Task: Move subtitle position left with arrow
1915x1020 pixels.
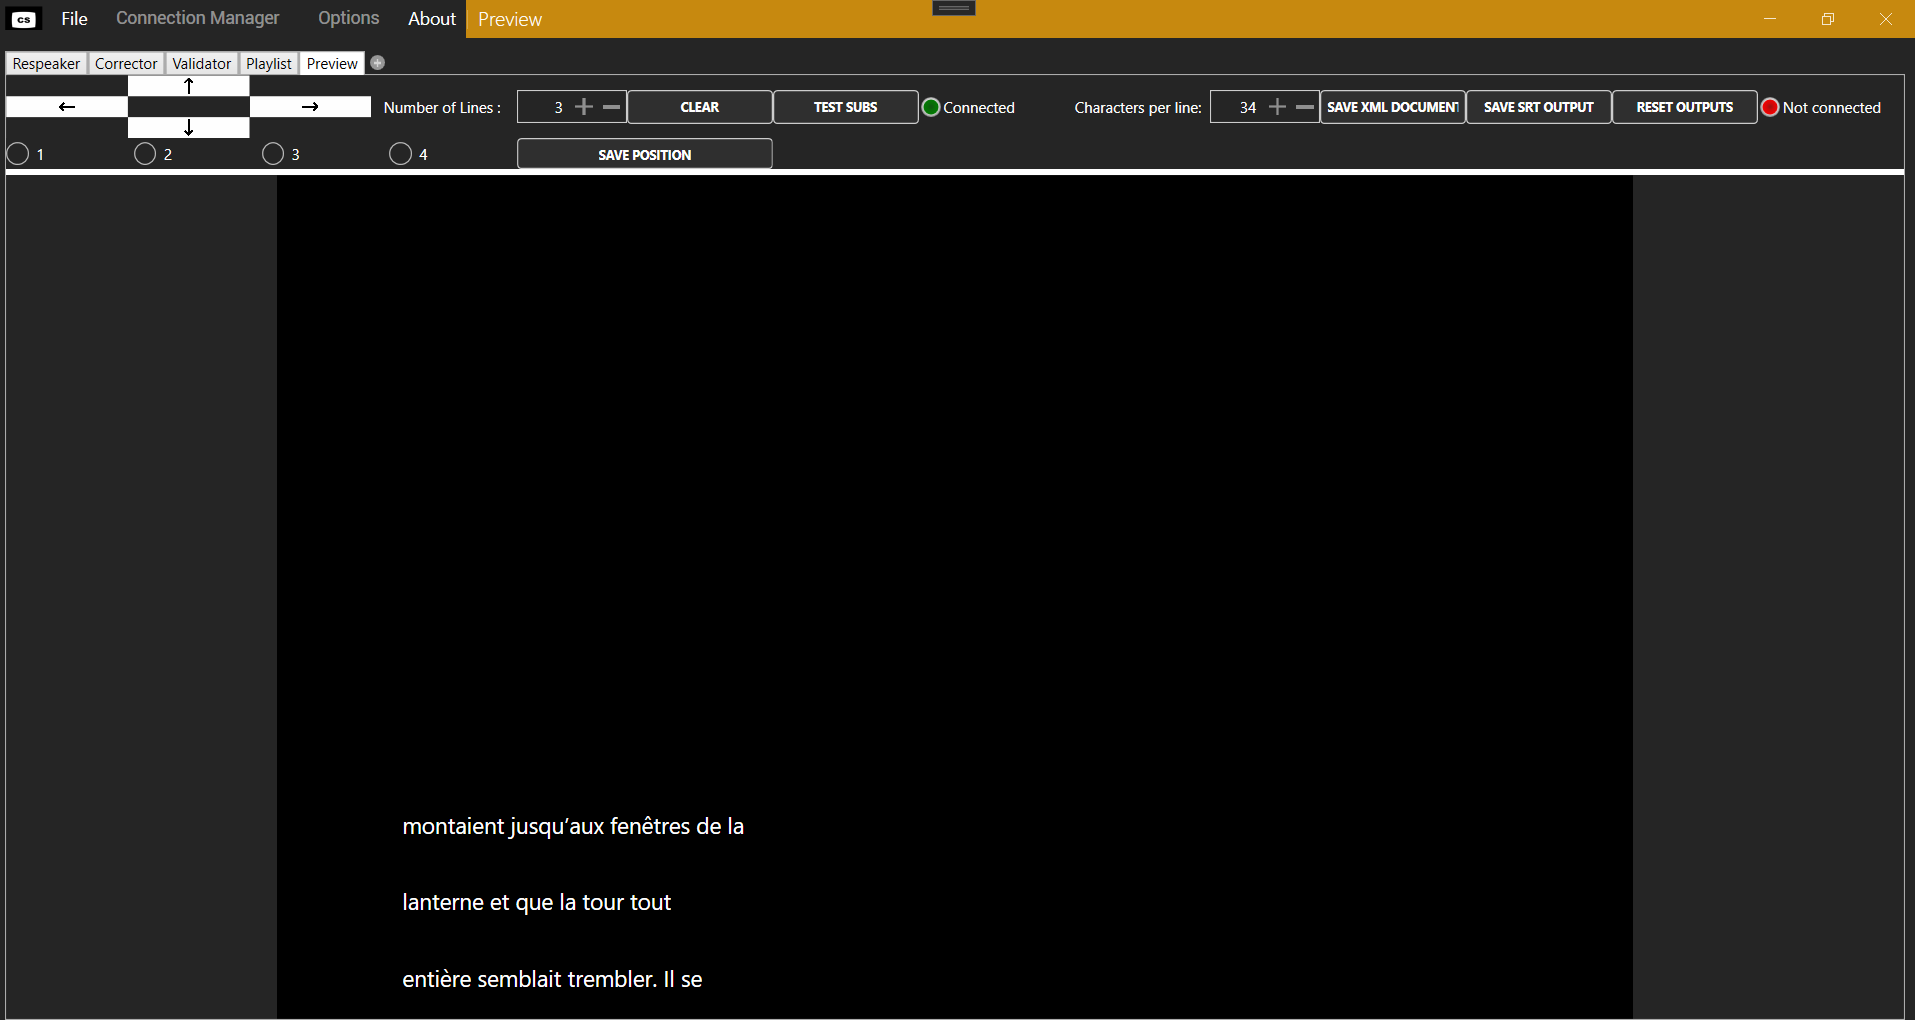Action: 67,107
